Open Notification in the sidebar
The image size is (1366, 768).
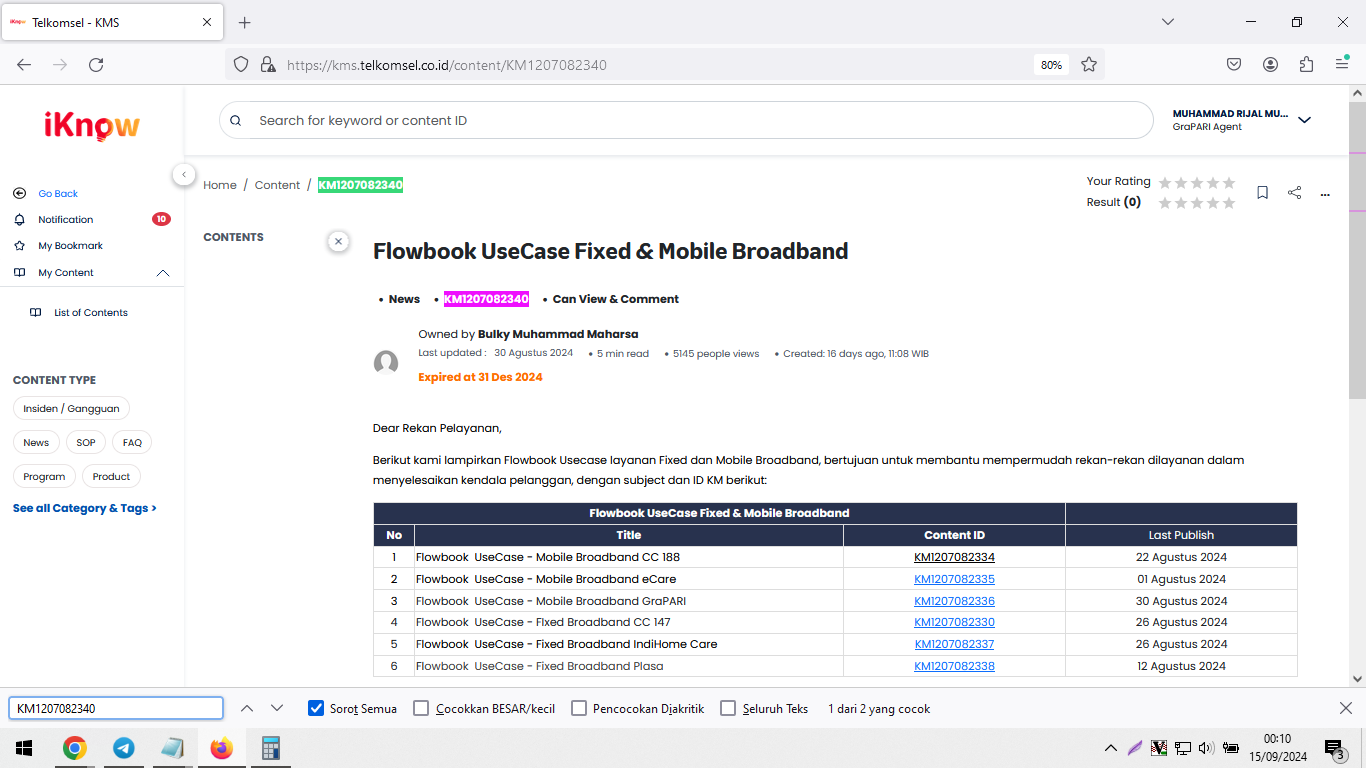tap(66, 220)
